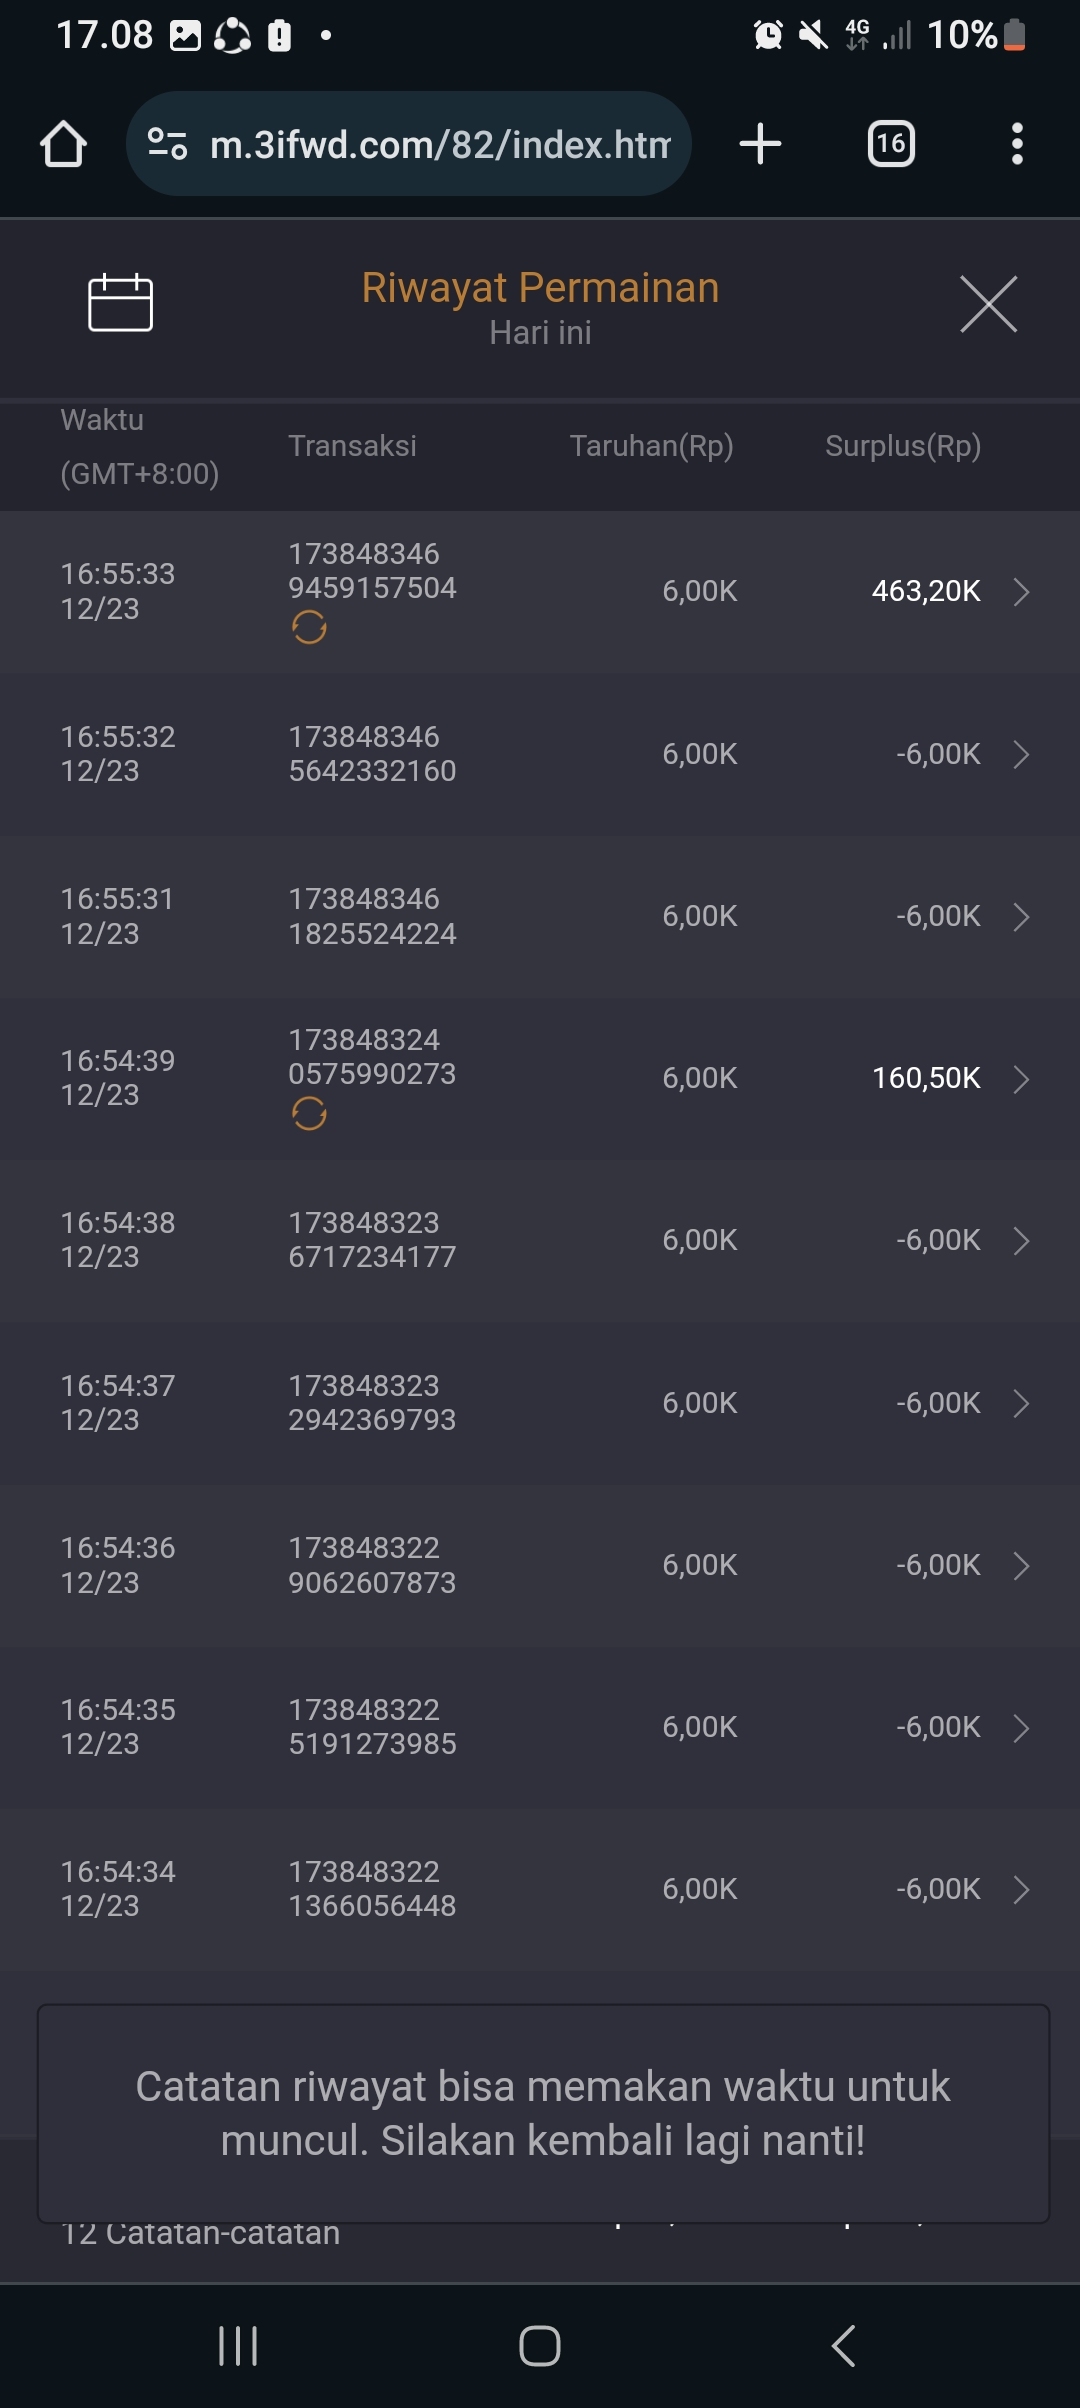Image resolution: width=1080 pixels, height=2408 pixels.
Task: Expand the 463,20K surplus row details
Action: click(1021, 592)
